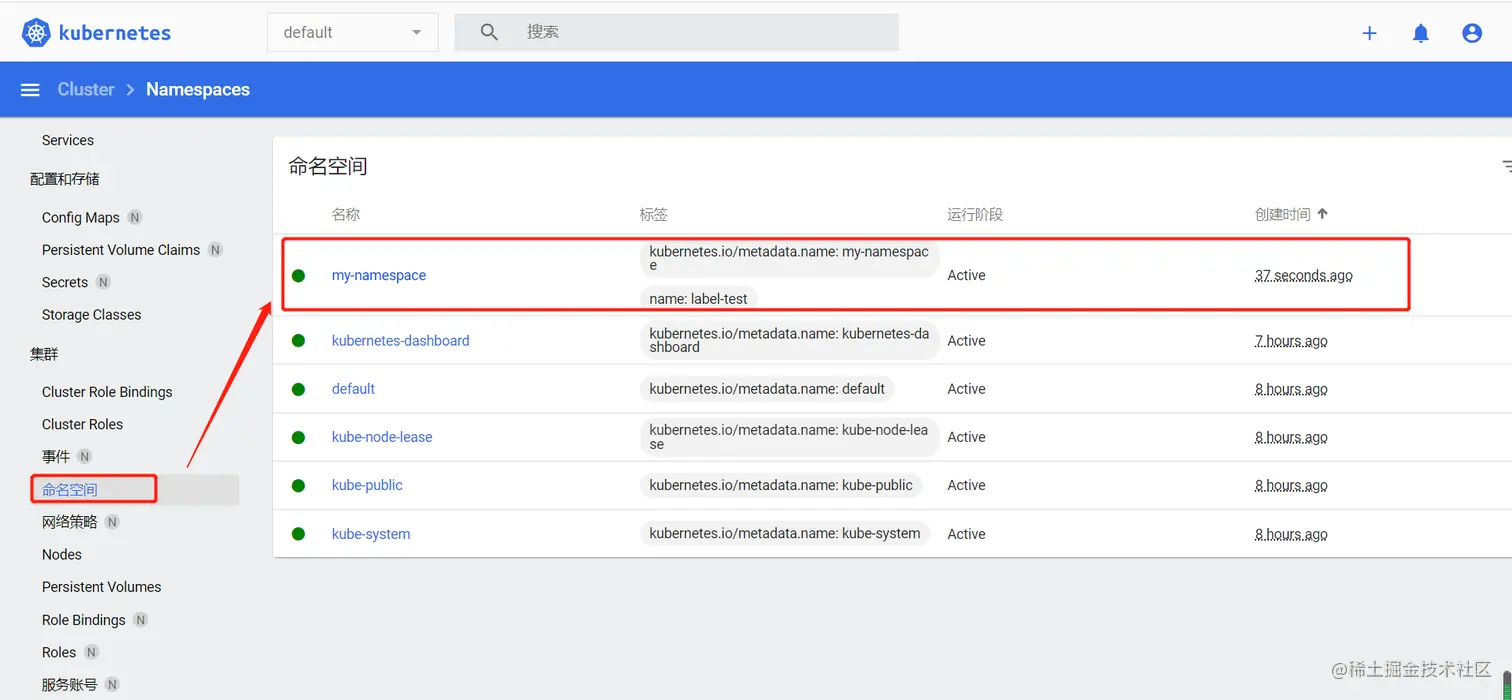The image size is (1512, 700).
Task: Open 事件 events page
Action: 56,457
